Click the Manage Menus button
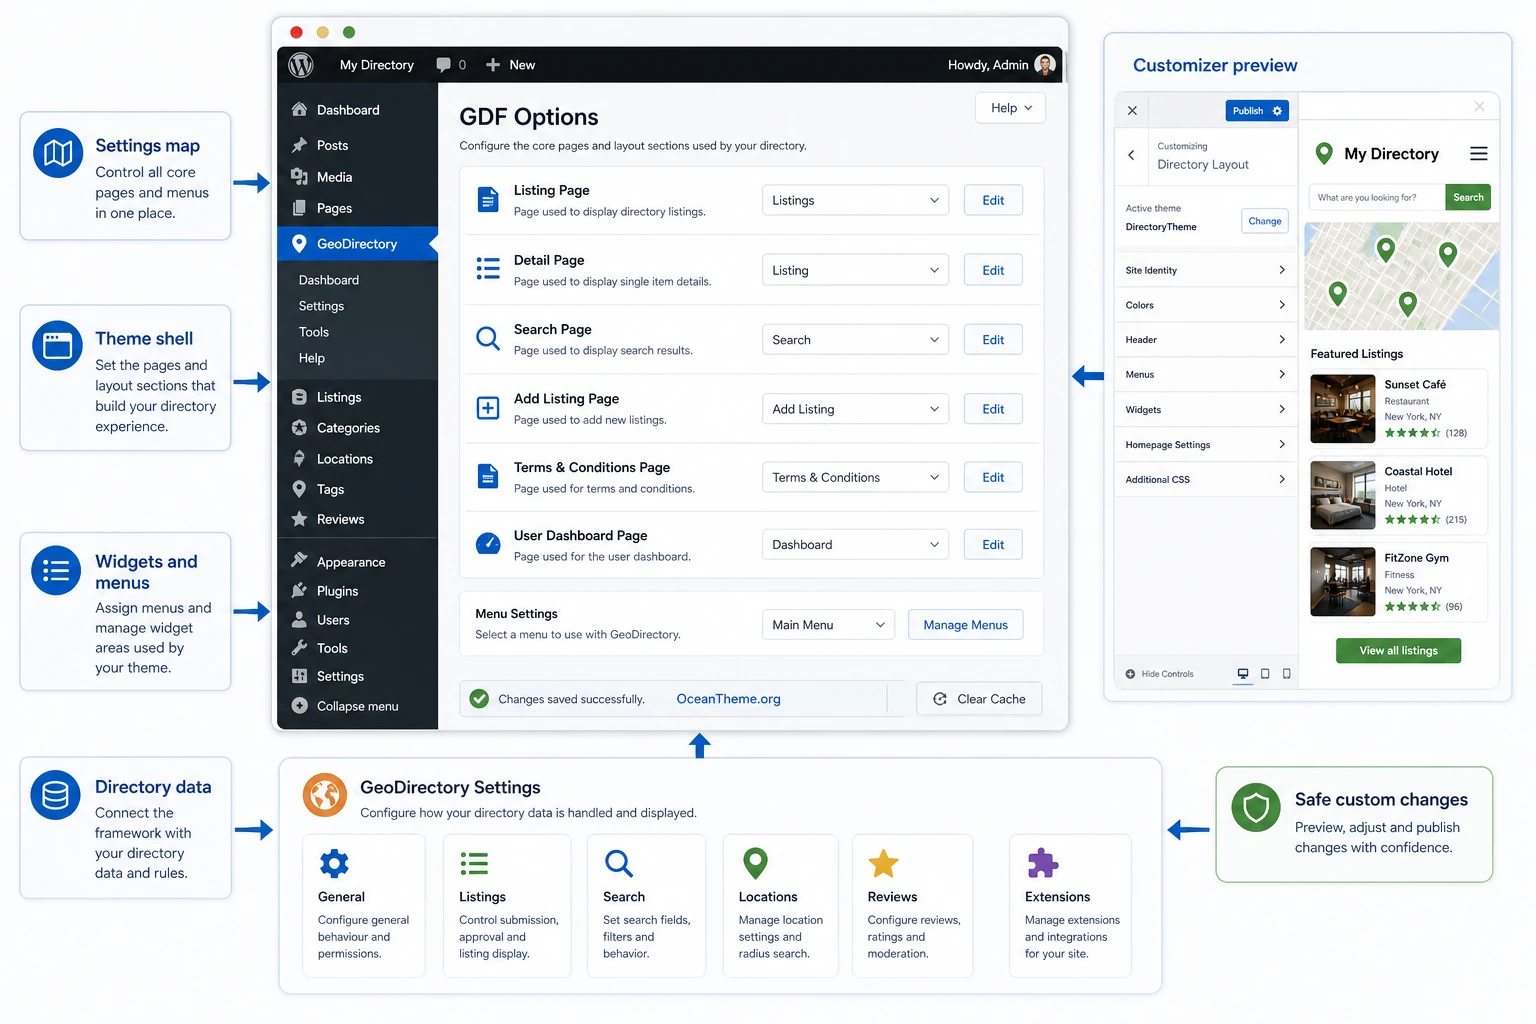Viewport: 1536px width, 1024px height. pos(965,625)
